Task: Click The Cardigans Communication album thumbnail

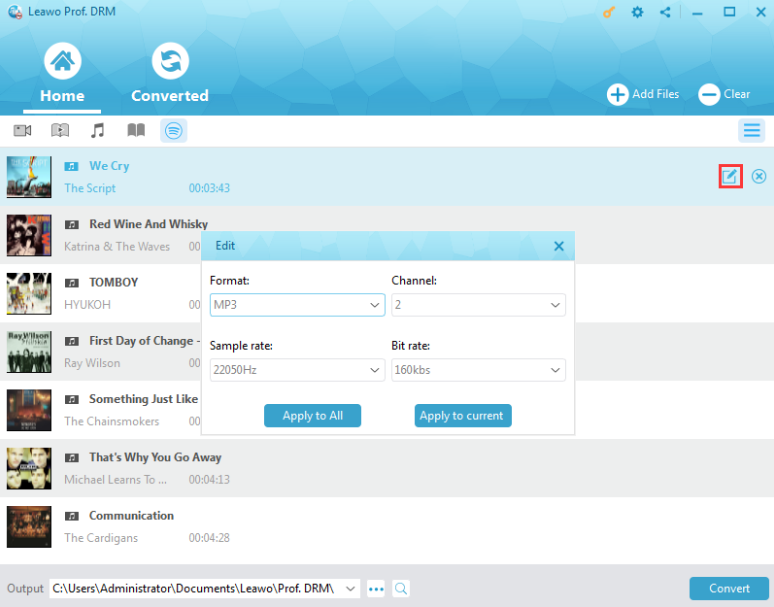Action: (x=29, y=526)
